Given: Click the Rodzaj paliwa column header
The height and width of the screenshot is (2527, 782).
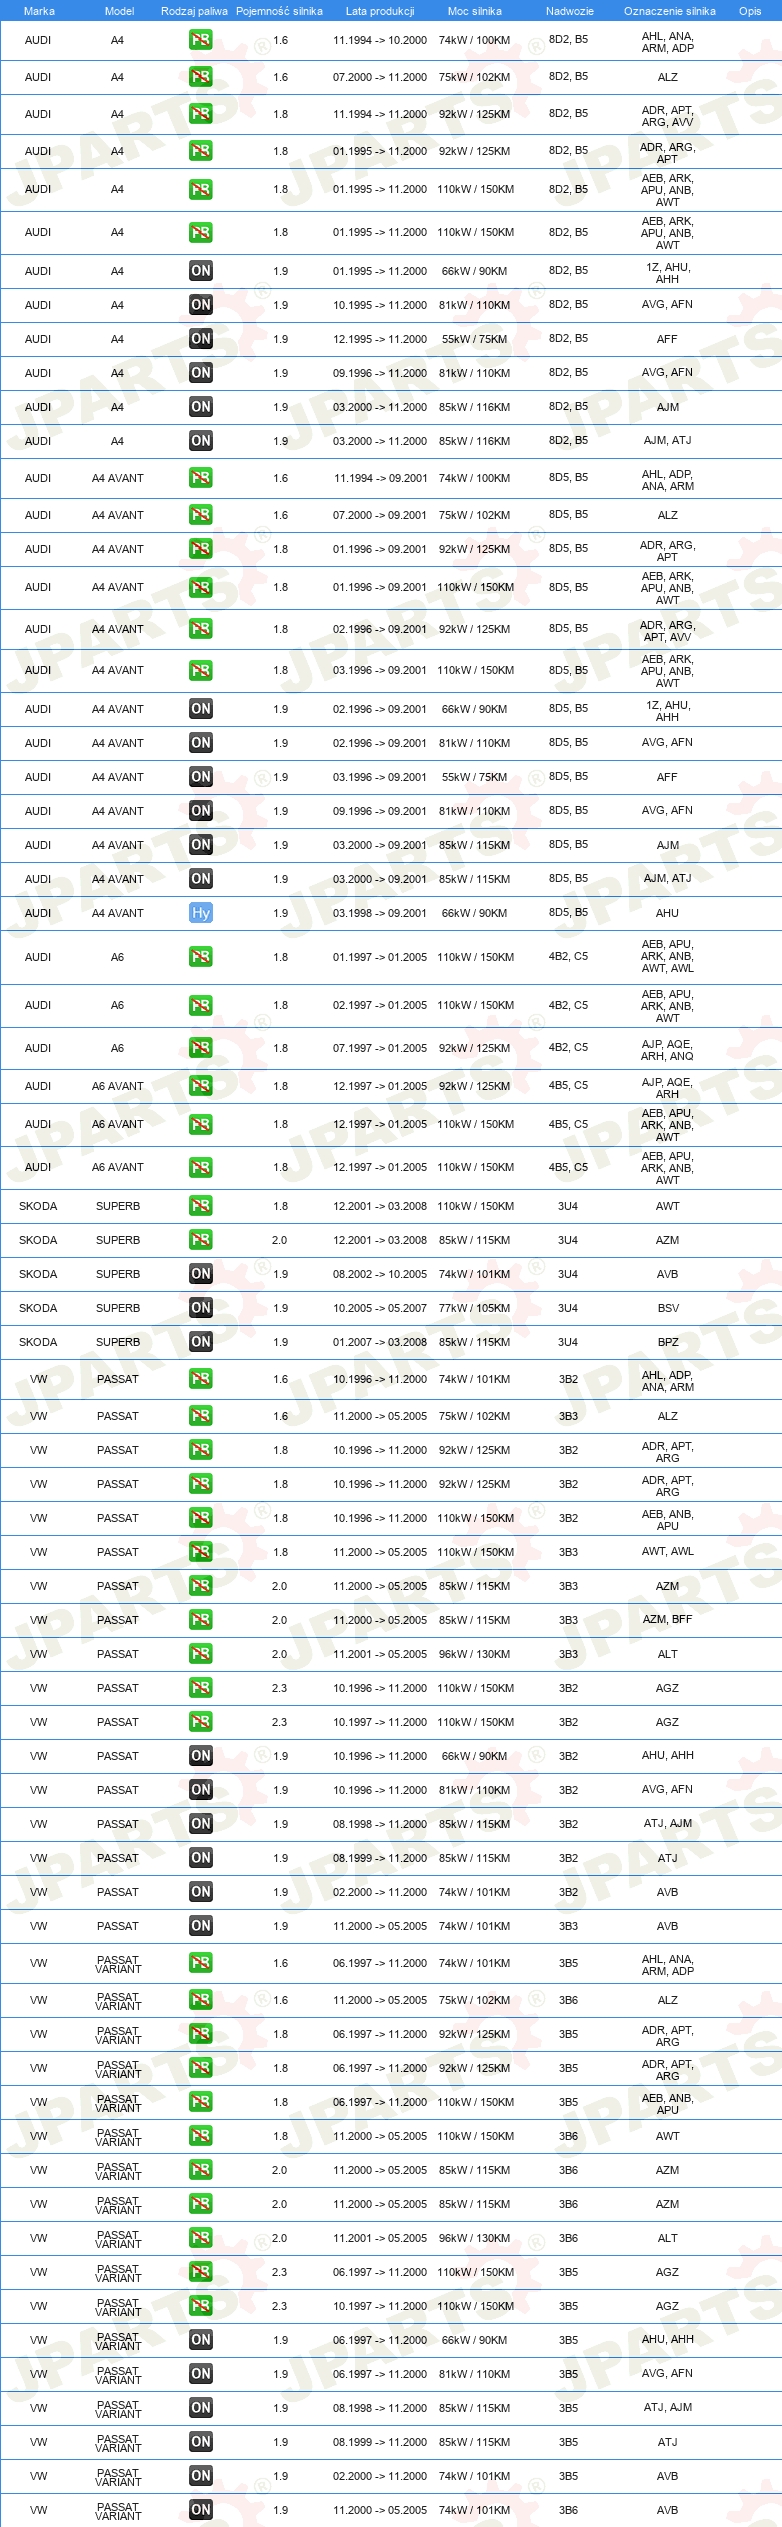Looking at the screenshot, I should click(194, 11).
